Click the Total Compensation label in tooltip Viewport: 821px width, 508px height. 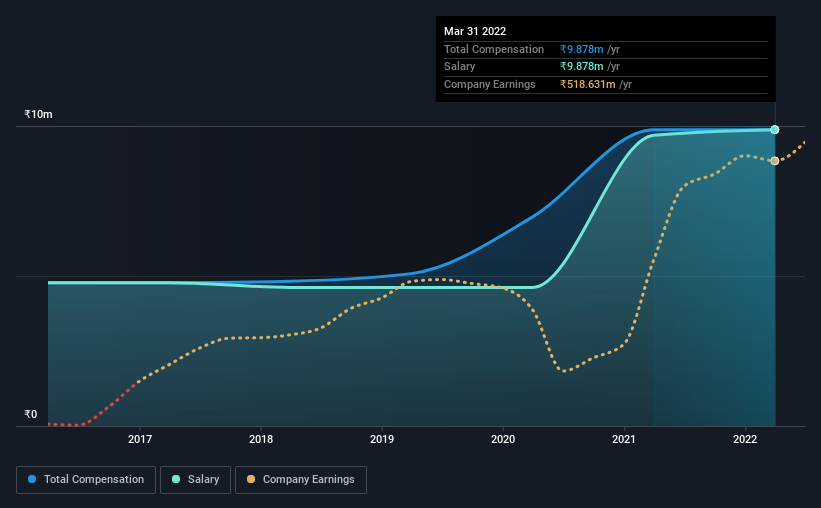[494, 49]
